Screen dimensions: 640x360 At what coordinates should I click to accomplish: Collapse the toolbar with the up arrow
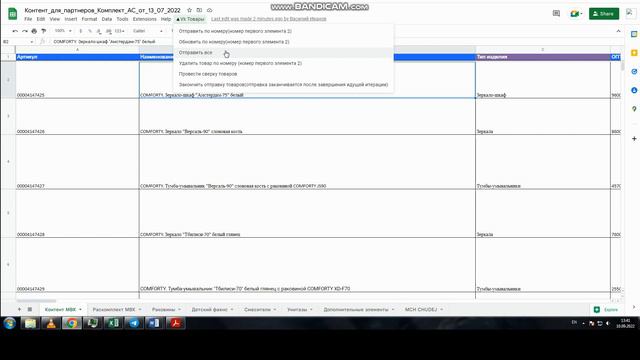(618, 31)
